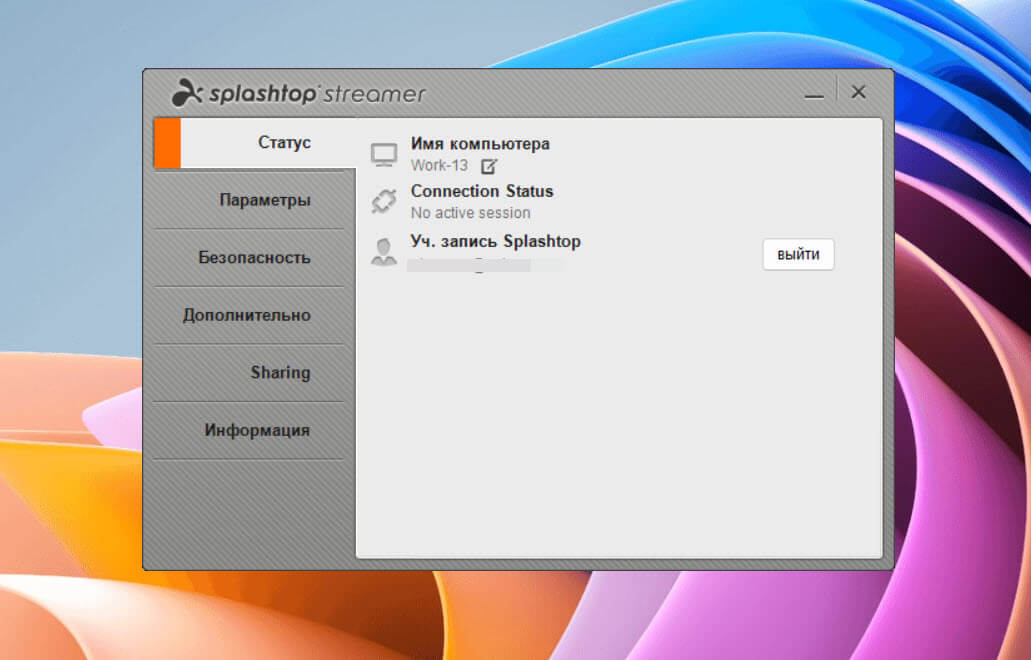
Task: Switch to the Параметры tab
Action: pos(249,200)
